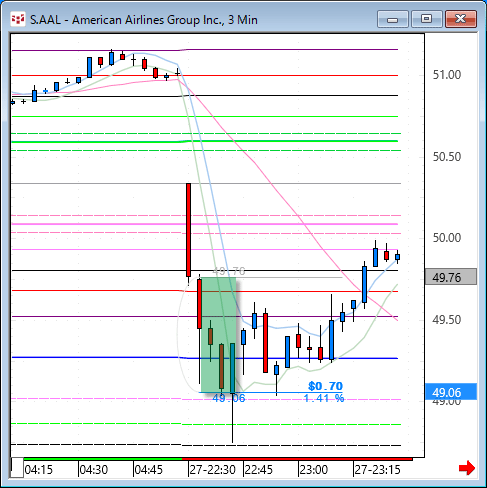Click the red scroll-right arrow icon
This screenshot has height=488, width=487.
467,468
